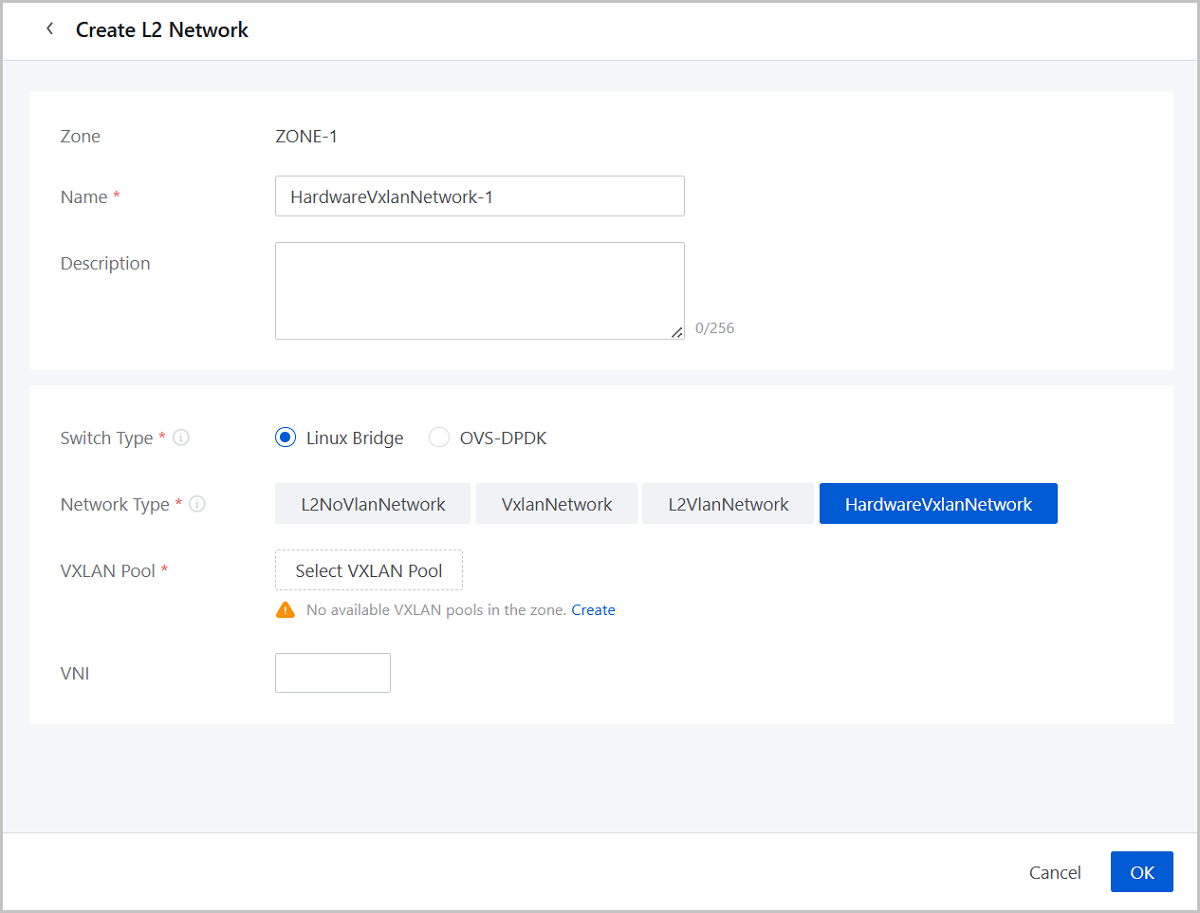Click inside the Description text area
Screen dimensions: 1200x913
479,290
